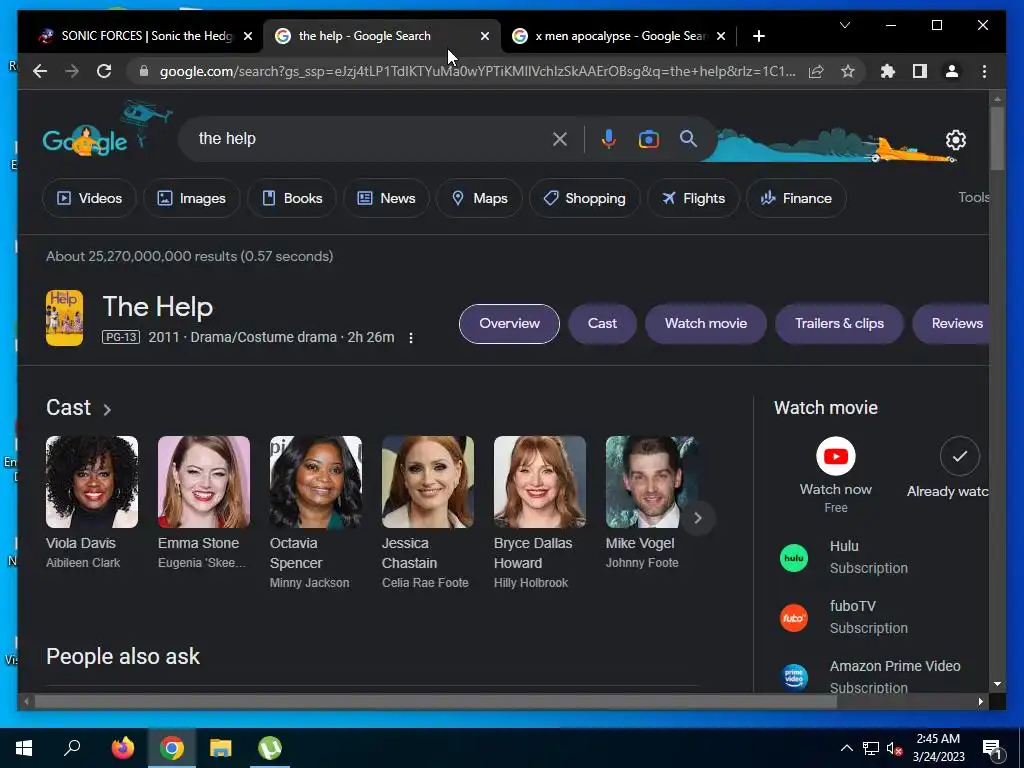
Task: Filter results by Videos
Action: (x=89, y=198)
